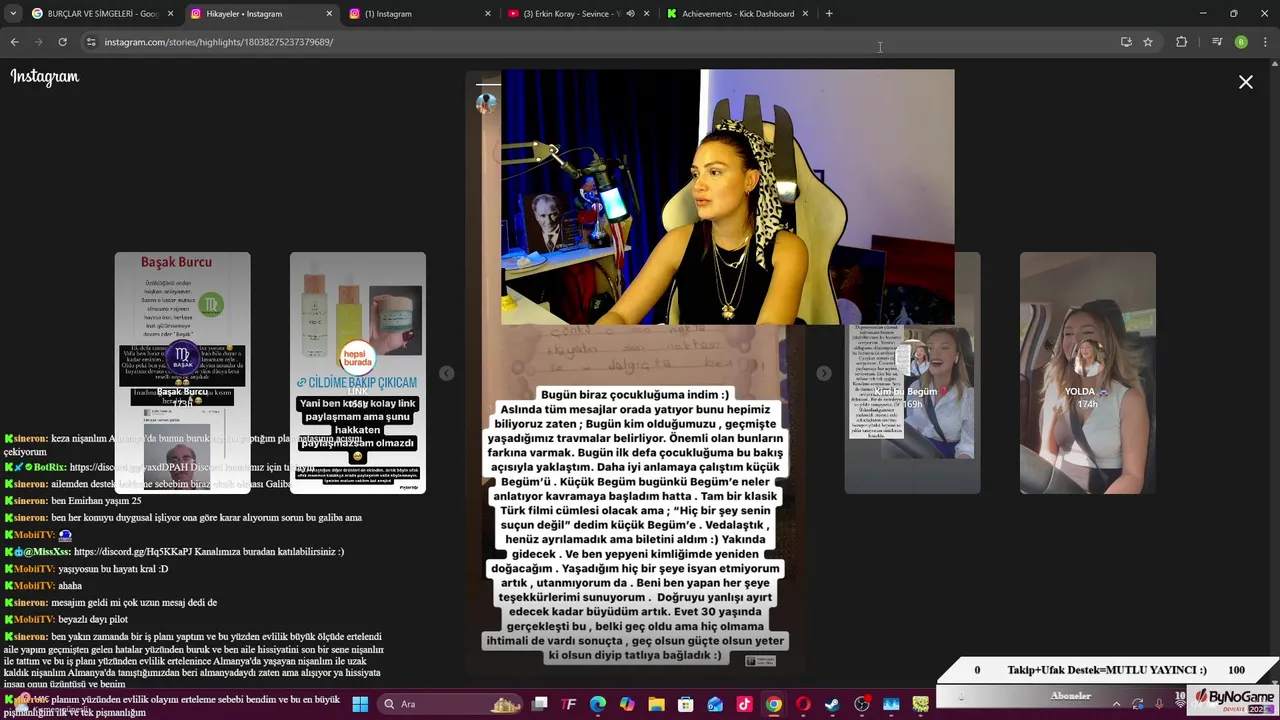Open the Begüm story thumbnail
Screen dimensions: 1280x720
tap(912, 372)
